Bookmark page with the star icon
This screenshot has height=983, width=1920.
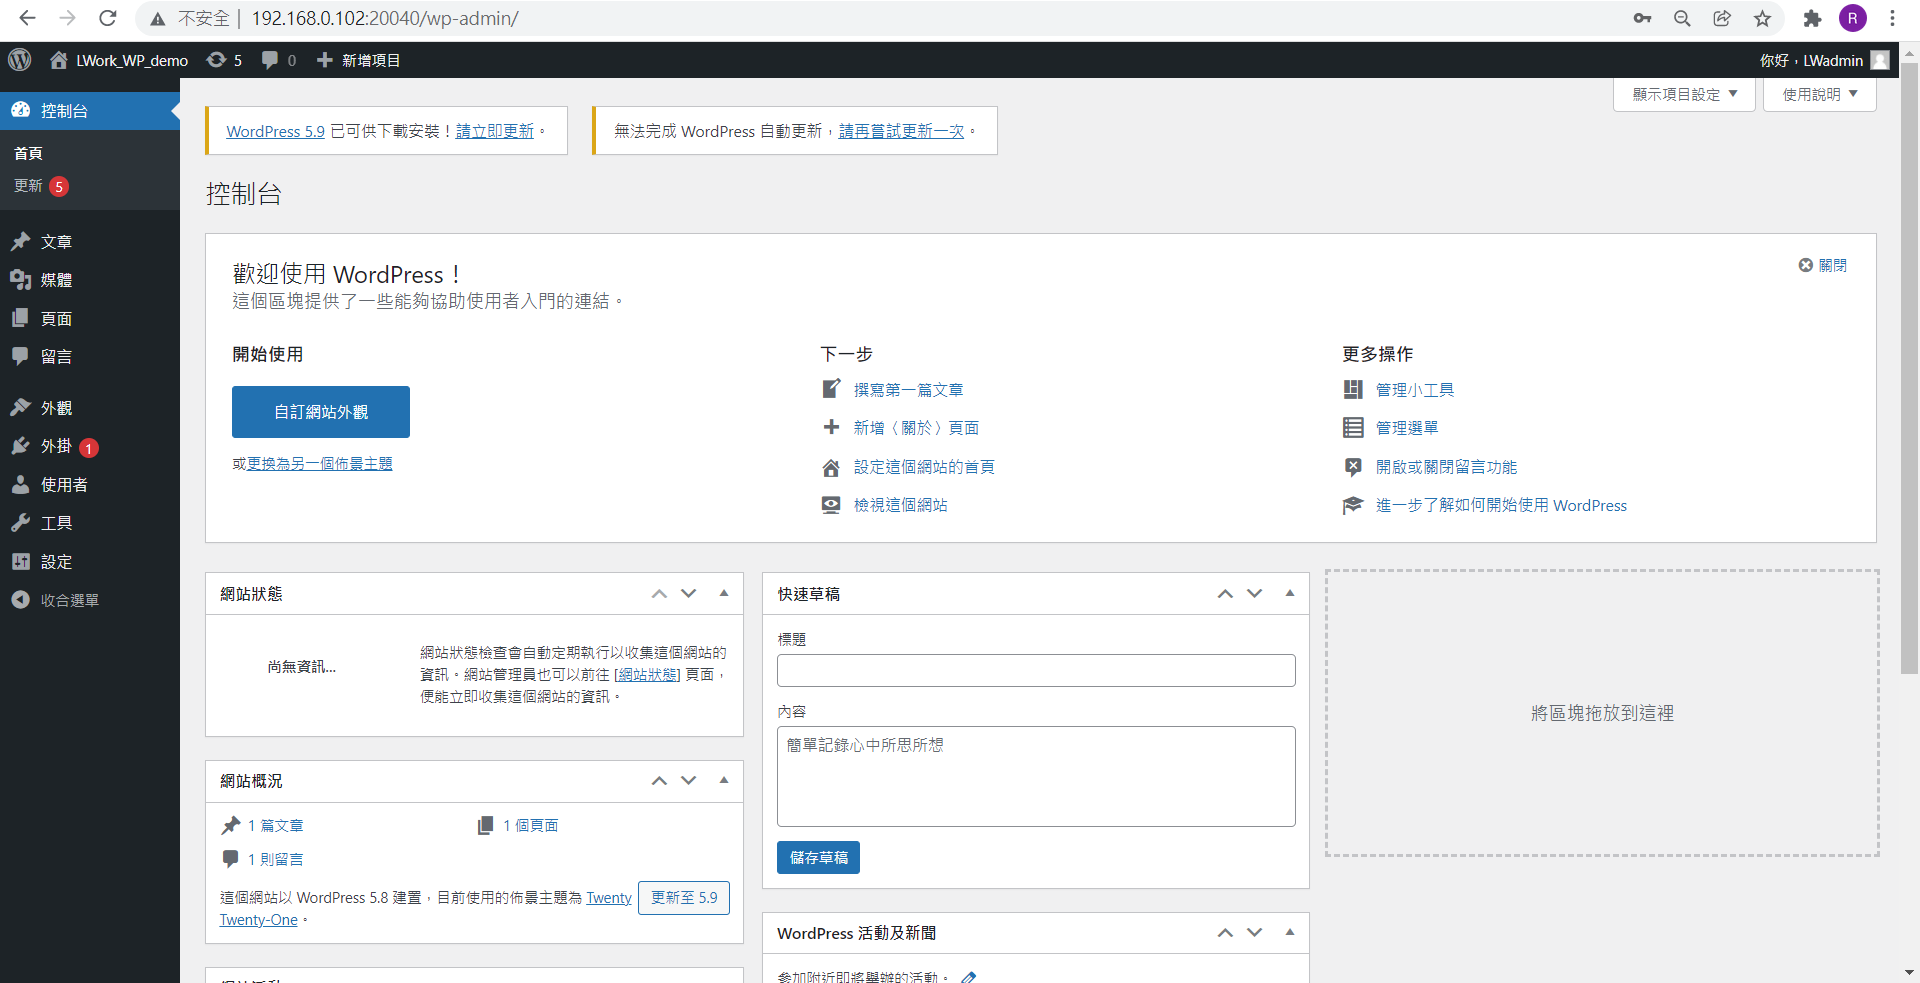tap(1762, 18)
